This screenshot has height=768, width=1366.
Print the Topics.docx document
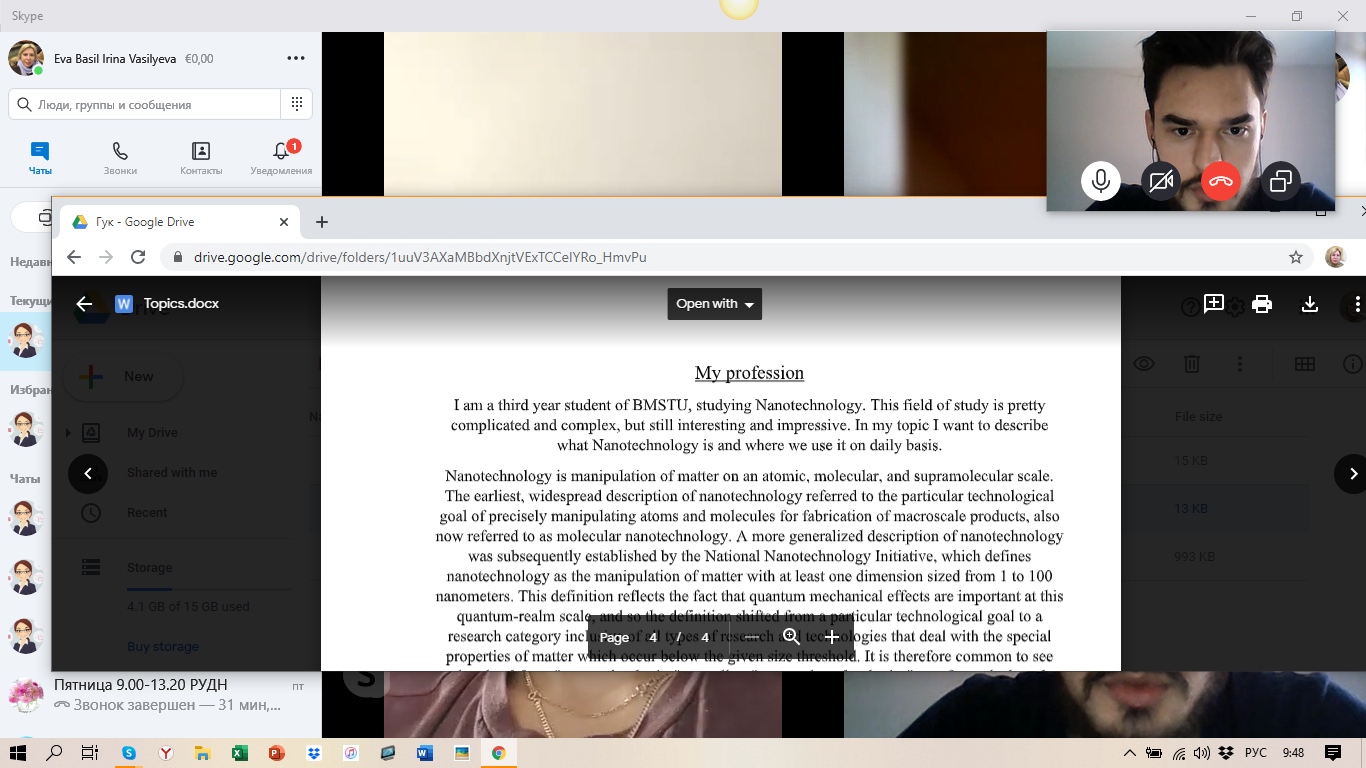1262,304
